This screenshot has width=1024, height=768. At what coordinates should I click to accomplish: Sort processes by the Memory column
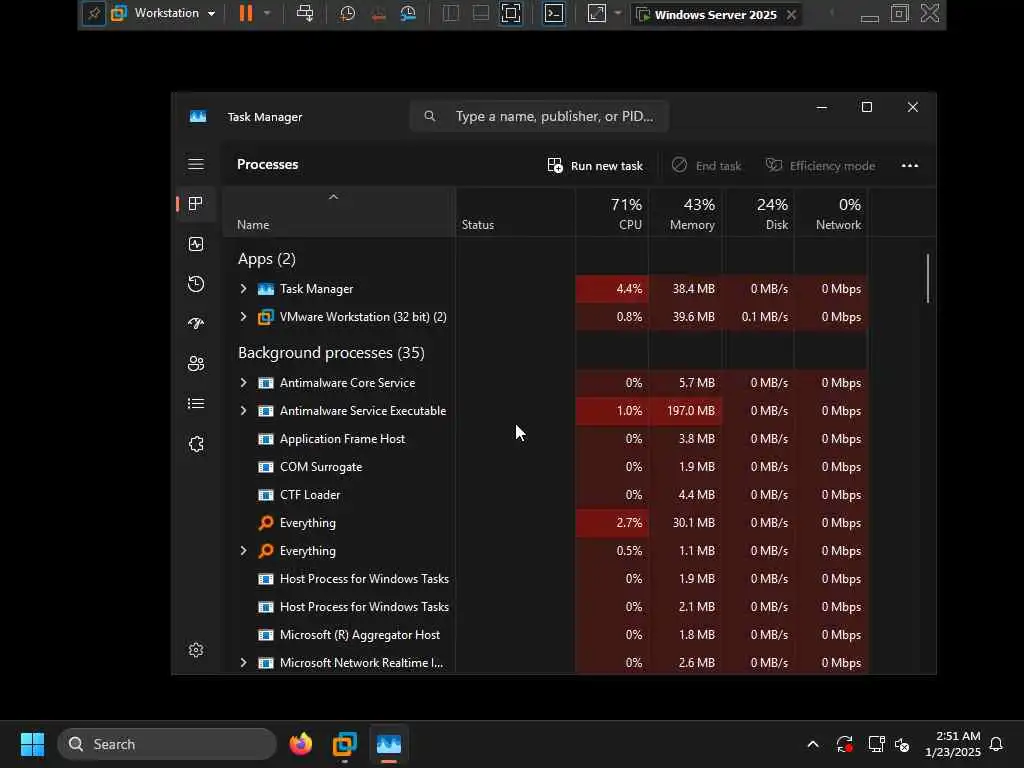pyautogui.click(x=685, y=212)
